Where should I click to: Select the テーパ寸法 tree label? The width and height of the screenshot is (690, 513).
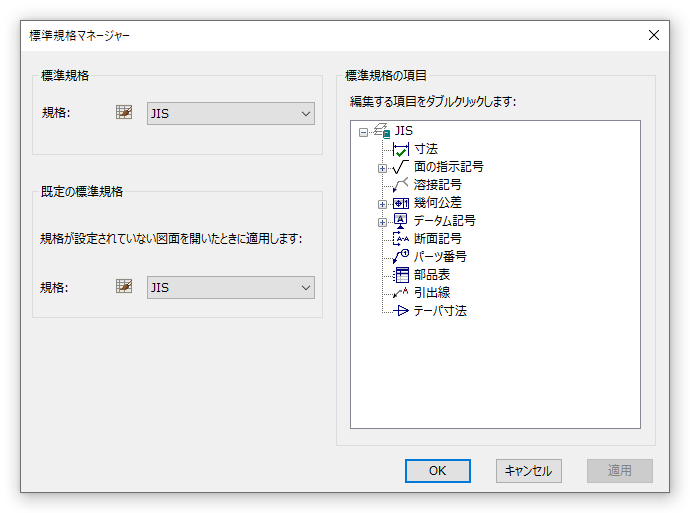click(x=440, y=311)
